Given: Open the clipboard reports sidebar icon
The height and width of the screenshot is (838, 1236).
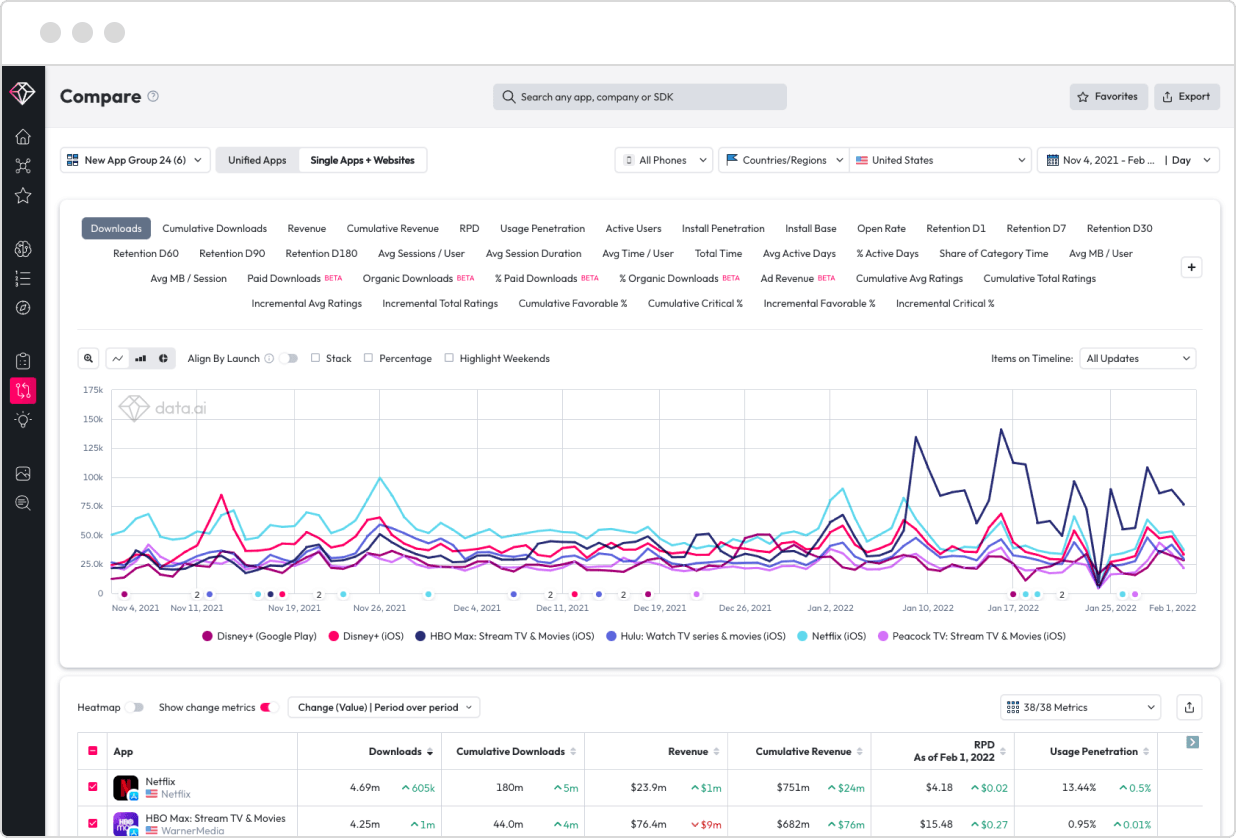Looking at the screenshot, I should [x=23, y=361].
